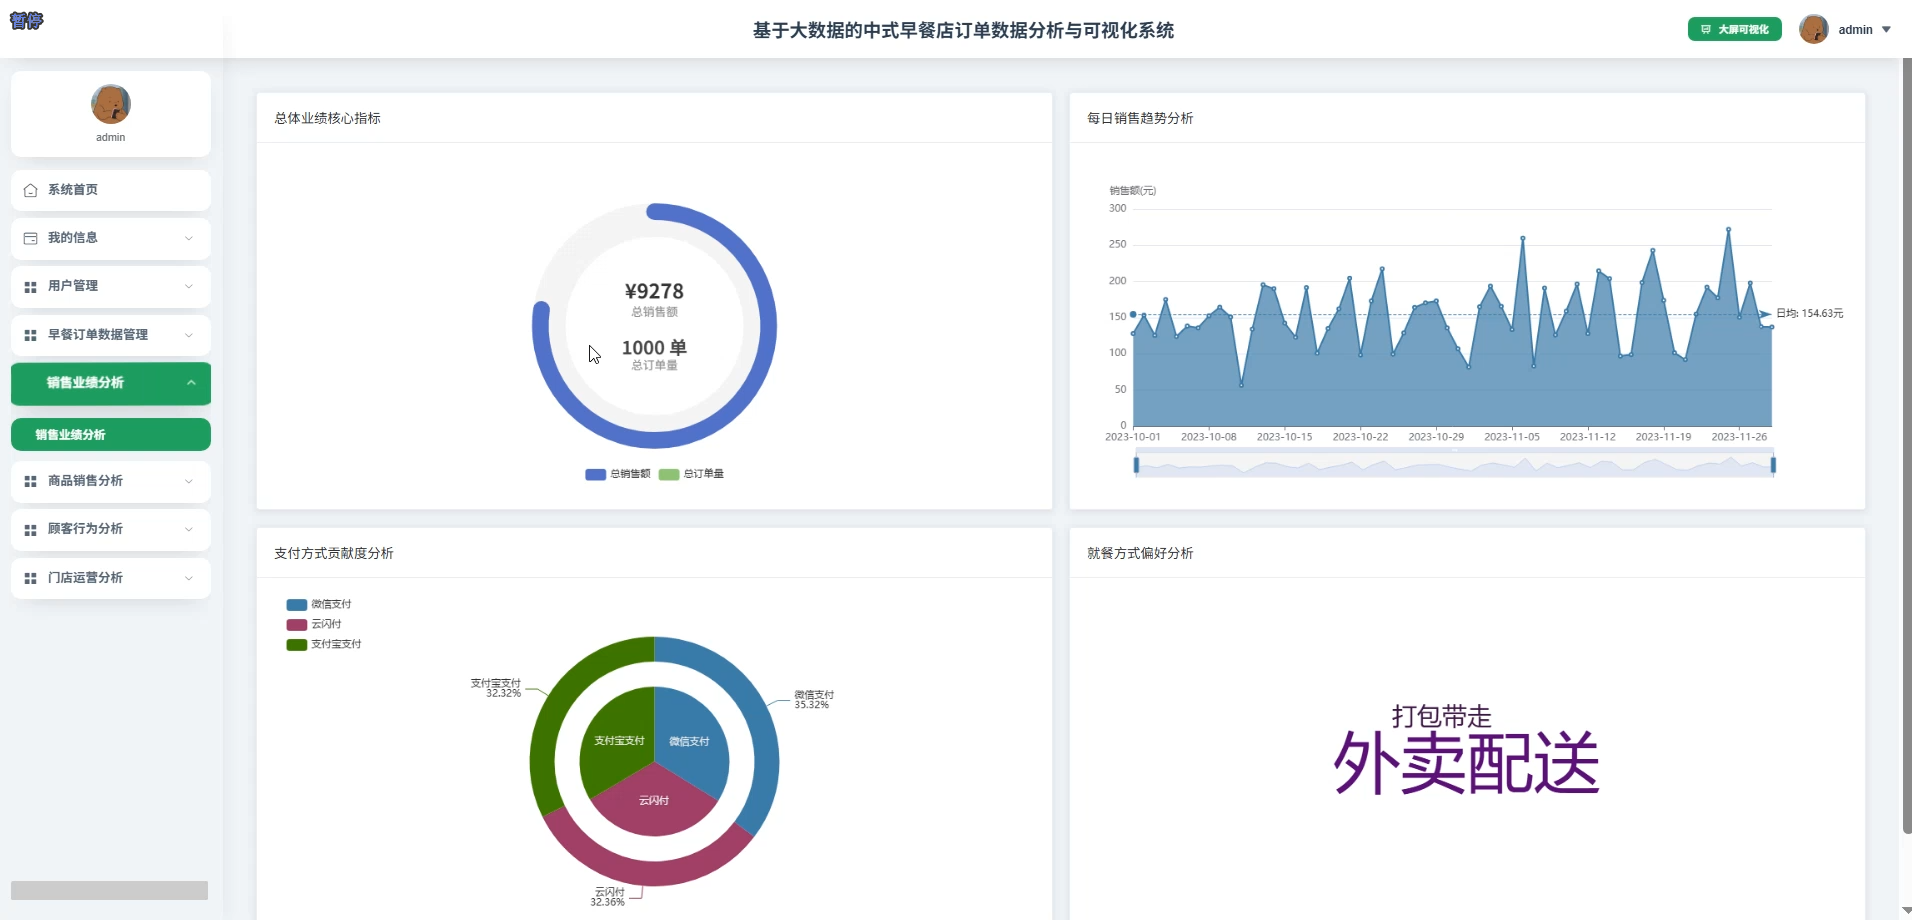Click 支付方式贡献度分析 panel title
This screenshot has width=1912, height=920.
pos(334,553)
